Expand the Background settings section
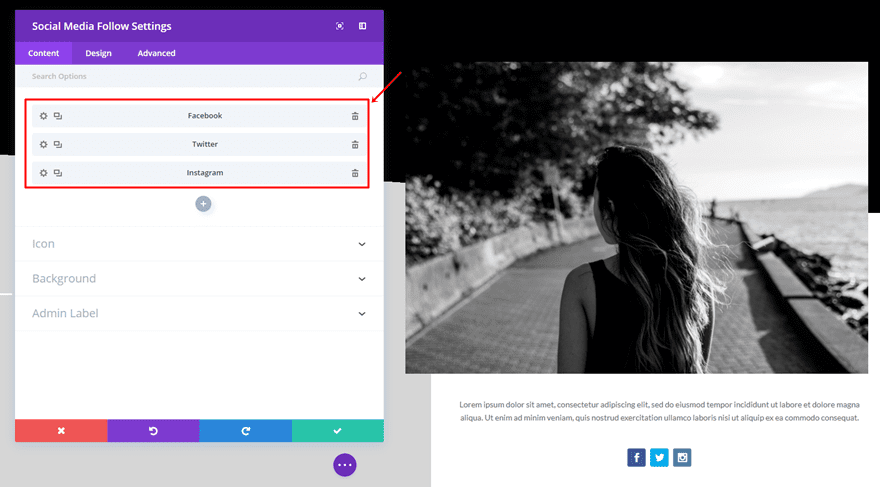This screenshot has height=487, width=880. coord(199,279)
